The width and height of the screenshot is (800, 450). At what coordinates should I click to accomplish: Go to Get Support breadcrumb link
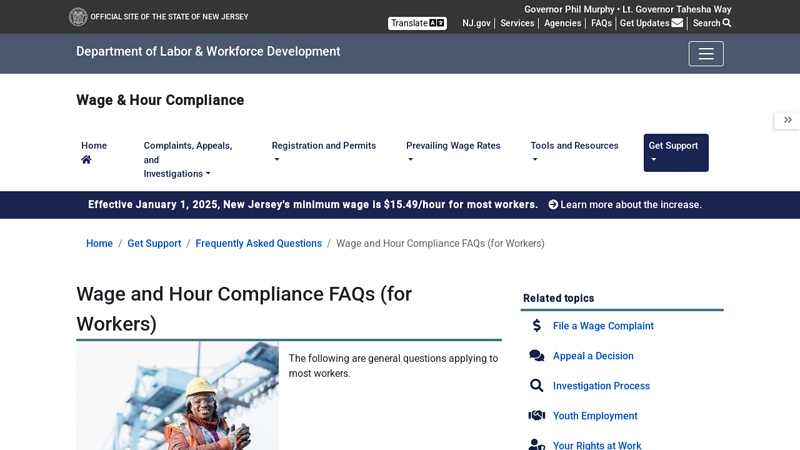click(154, 243)
